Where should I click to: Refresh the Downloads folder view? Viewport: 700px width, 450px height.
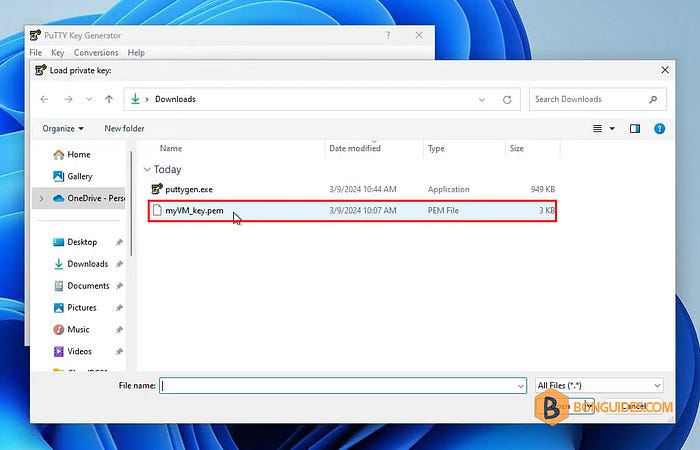507,100
